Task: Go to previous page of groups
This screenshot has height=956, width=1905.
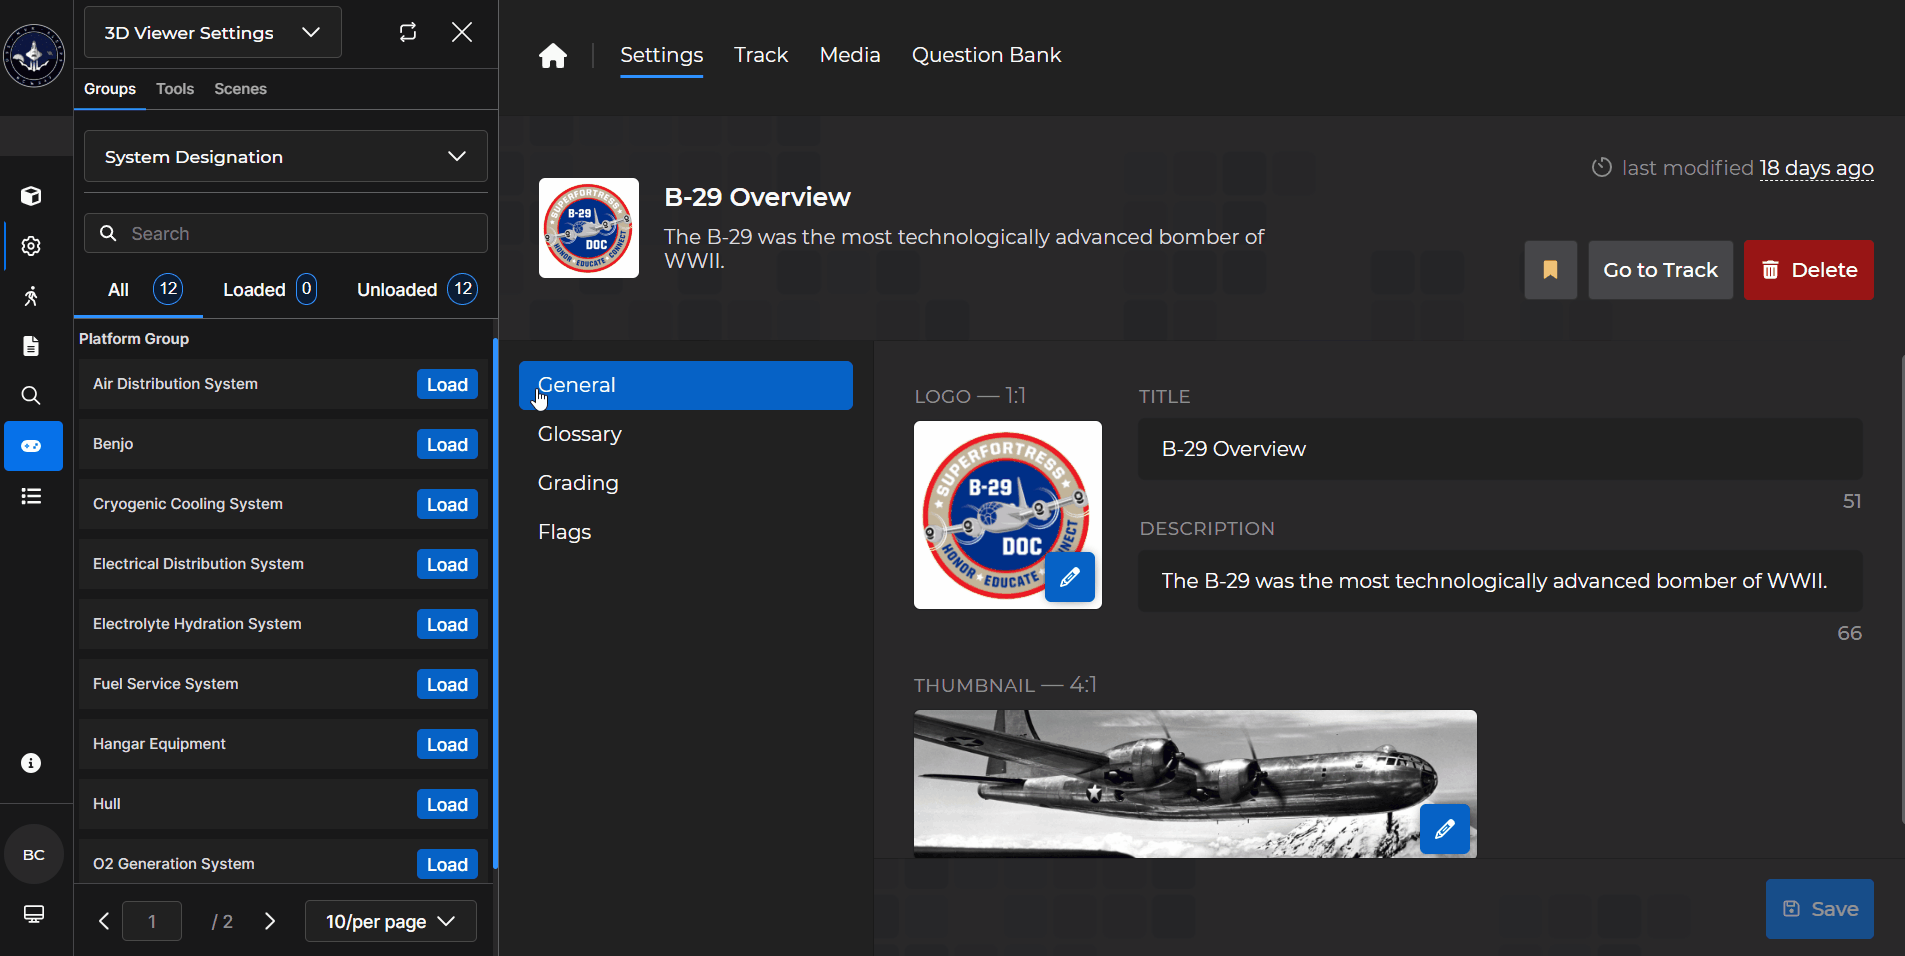Action: (104, 921)
